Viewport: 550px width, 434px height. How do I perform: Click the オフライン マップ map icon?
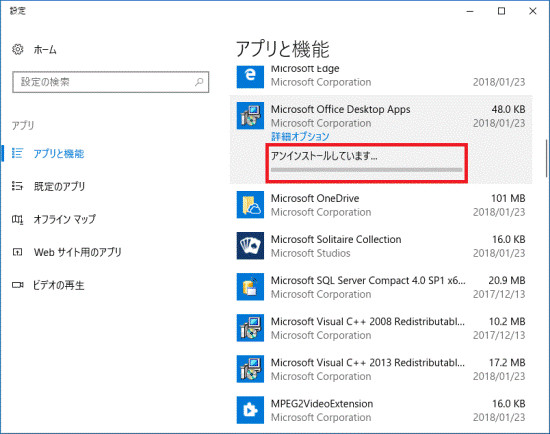17,219
